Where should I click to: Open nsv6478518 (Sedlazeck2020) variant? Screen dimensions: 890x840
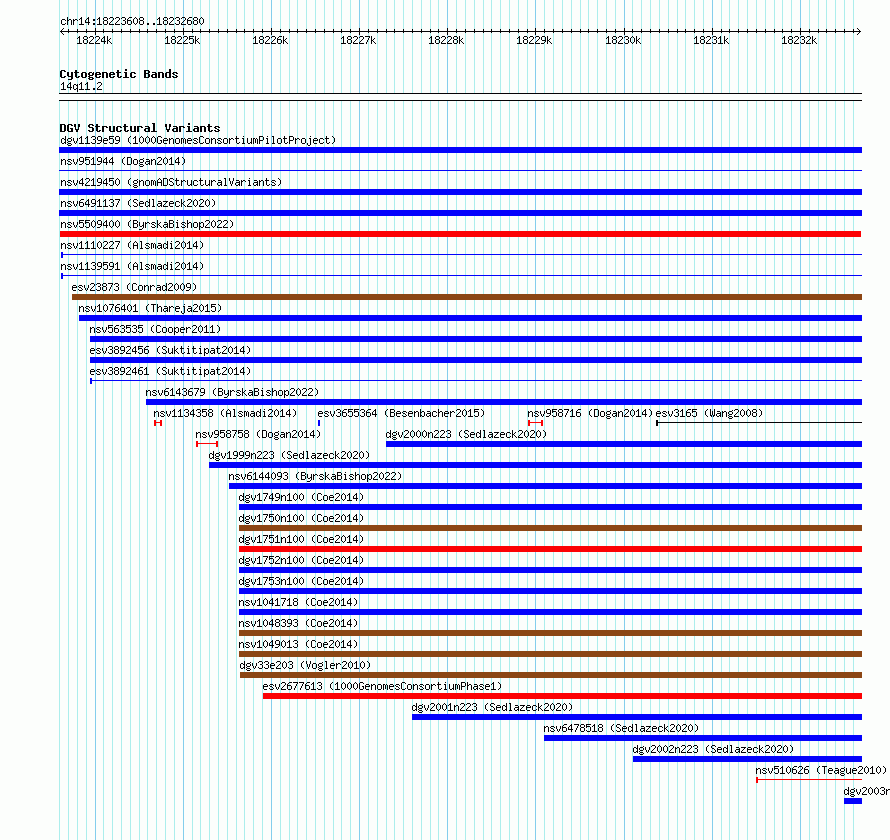(x=621, y=728)
